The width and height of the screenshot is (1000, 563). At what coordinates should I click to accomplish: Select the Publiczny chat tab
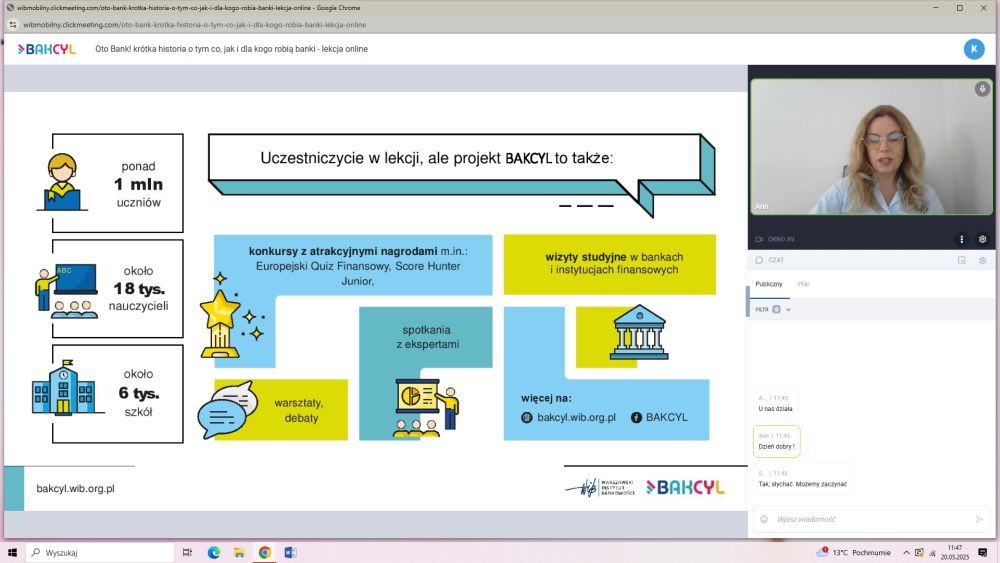tap(768, 284)
